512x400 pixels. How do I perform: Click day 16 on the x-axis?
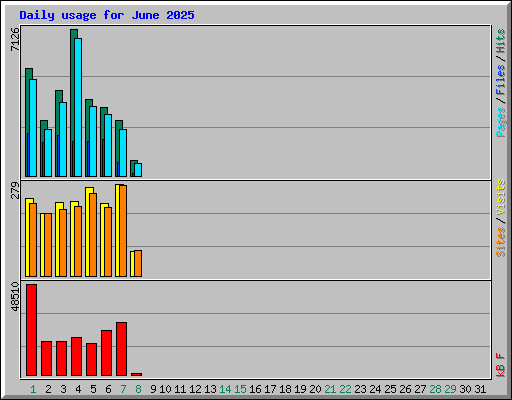[x=255, y=389]
